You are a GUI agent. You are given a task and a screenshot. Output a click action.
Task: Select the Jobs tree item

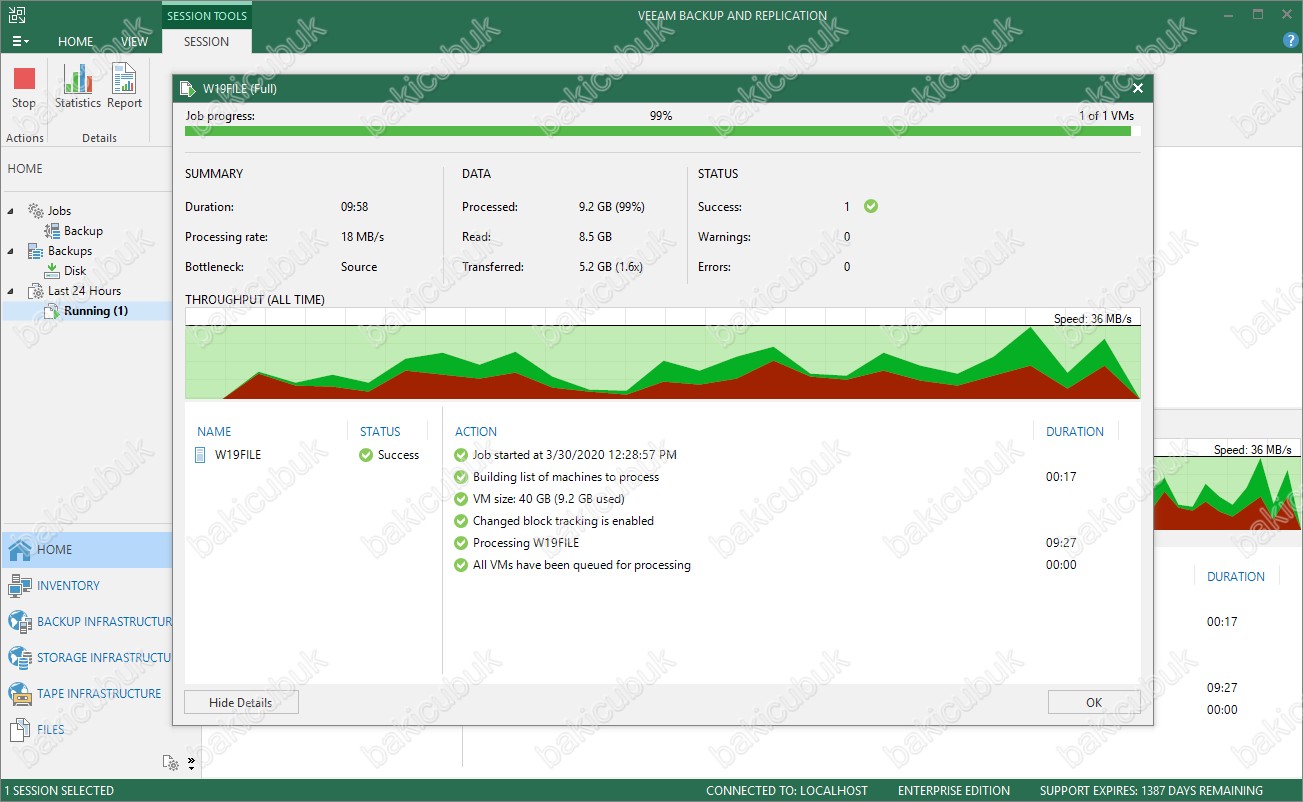coord(59,211)
